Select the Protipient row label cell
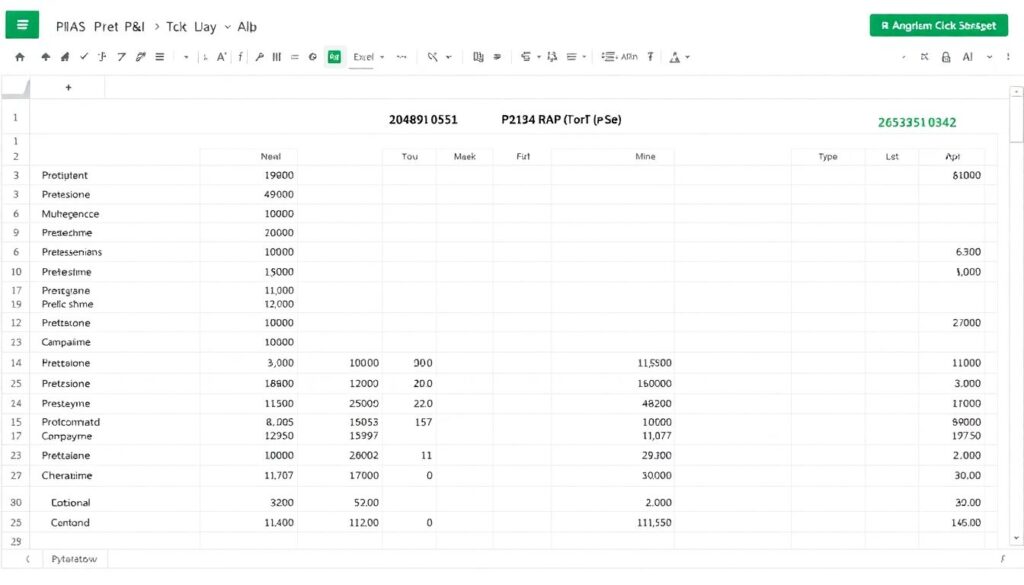The width and height of the screenshot is (1024, 585). pyautogui.click(x=65, y=175)
